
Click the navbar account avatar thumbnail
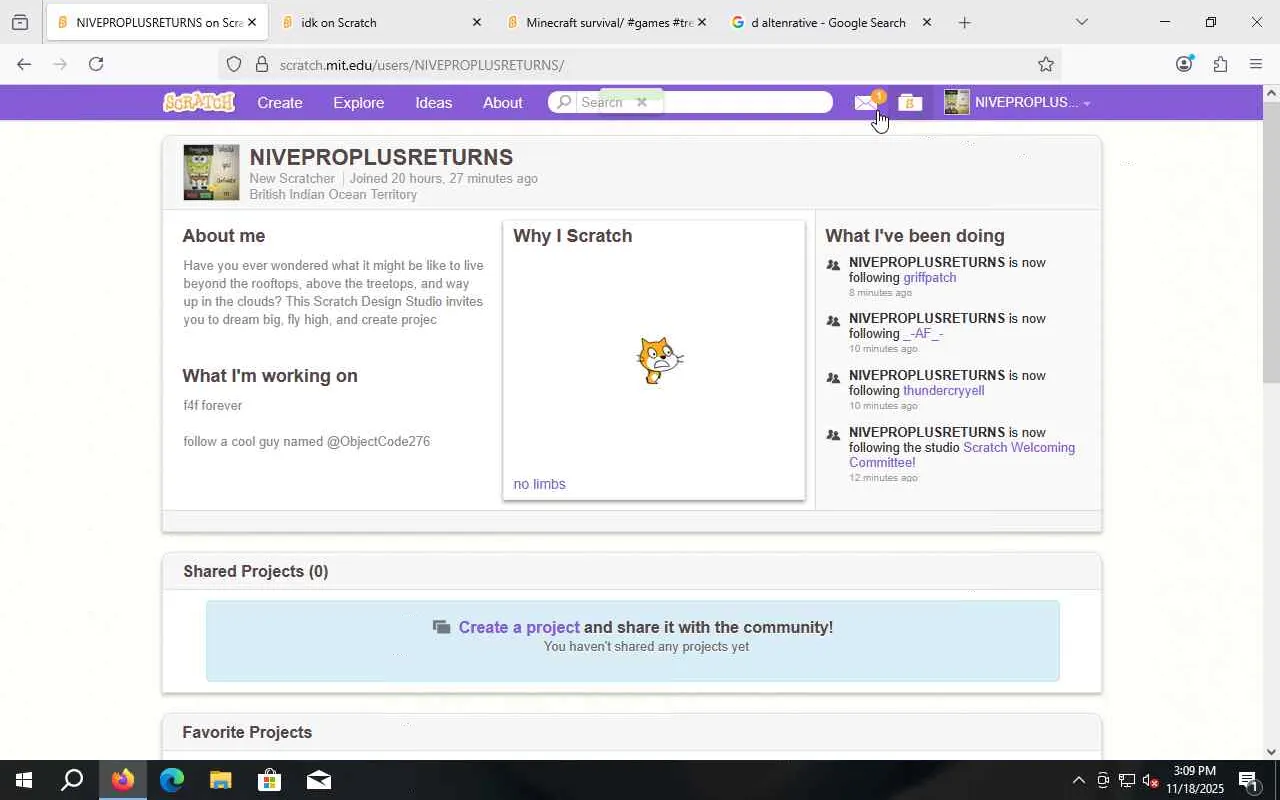(x=957, y=102)
